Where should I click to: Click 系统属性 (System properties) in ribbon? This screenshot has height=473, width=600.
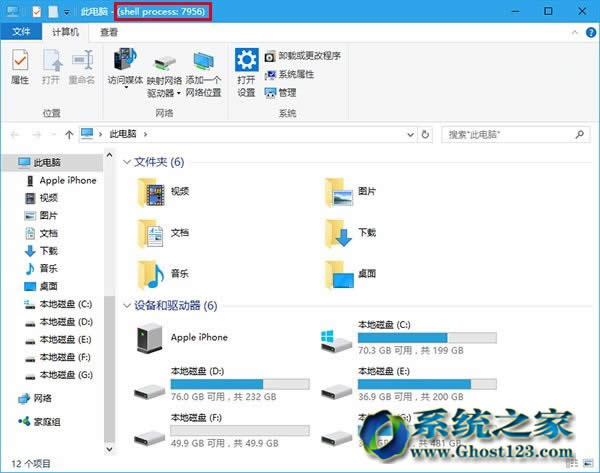295,75
